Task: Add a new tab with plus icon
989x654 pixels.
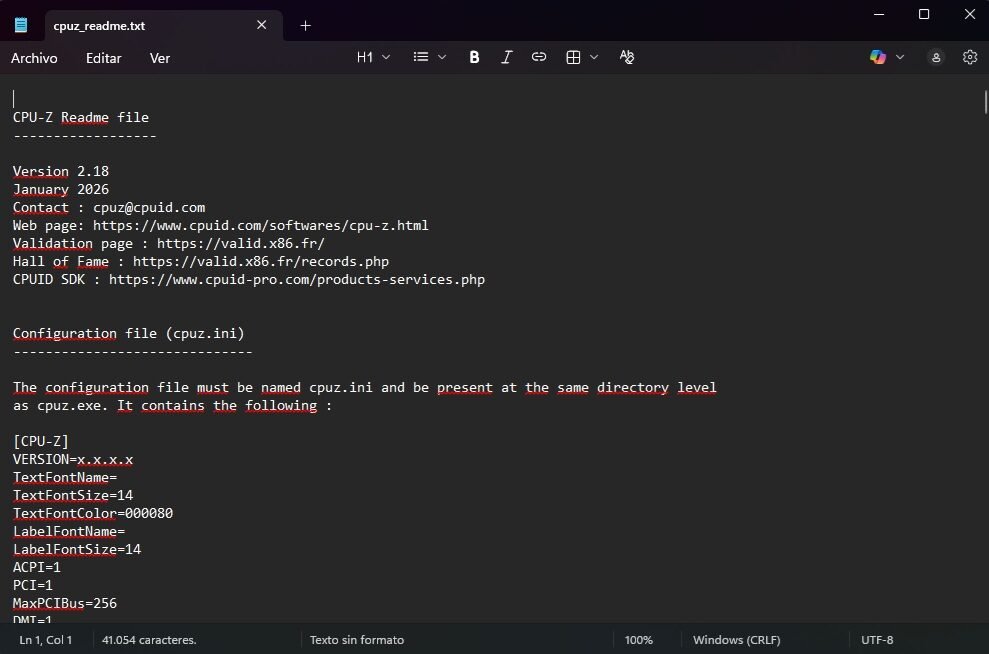Action: point(306,25)
